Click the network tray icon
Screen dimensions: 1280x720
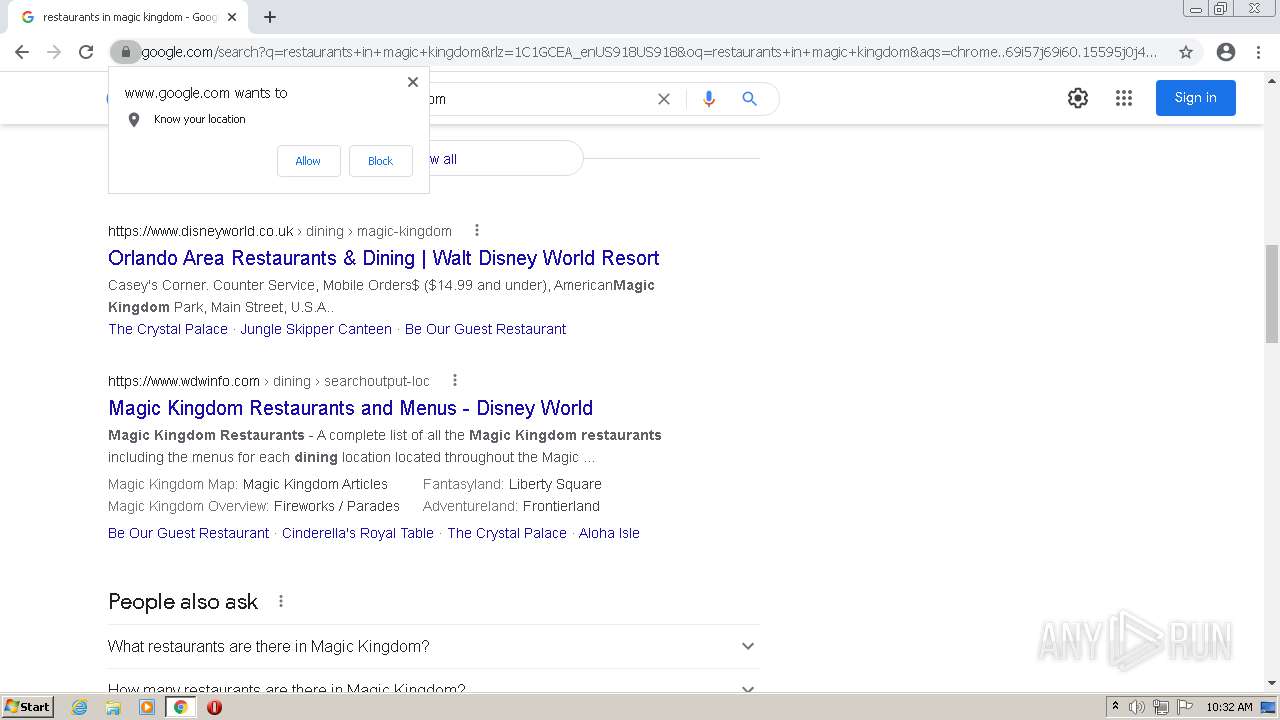(1161, 707)
